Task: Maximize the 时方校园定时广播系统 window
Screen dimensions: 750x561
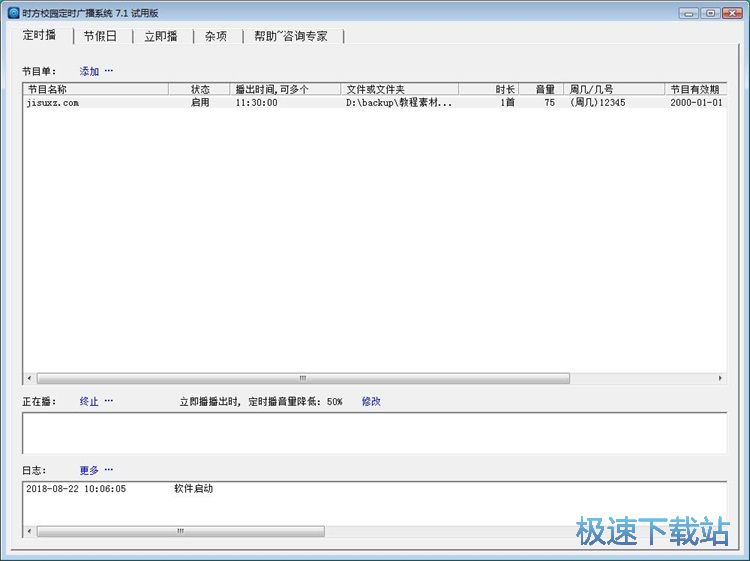Action: point(710,13)
